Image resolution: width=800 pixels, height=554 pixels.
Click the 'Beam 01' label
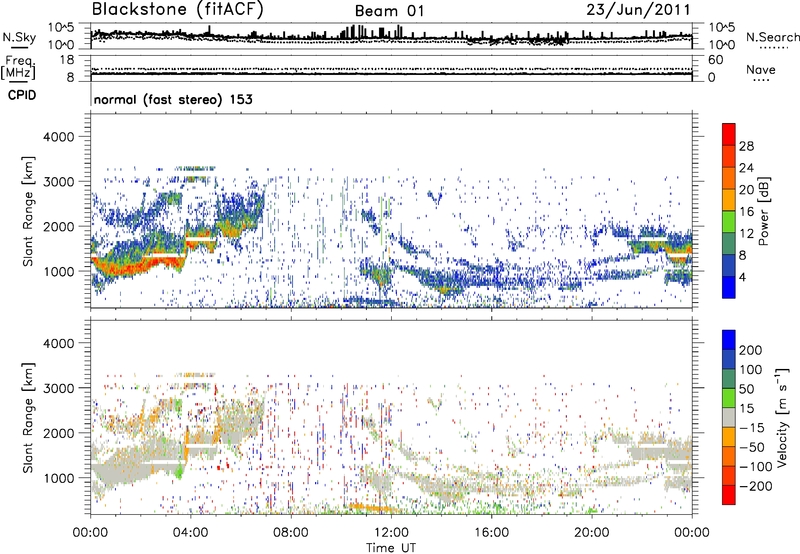pyautogui.click(x=389, y=11)
